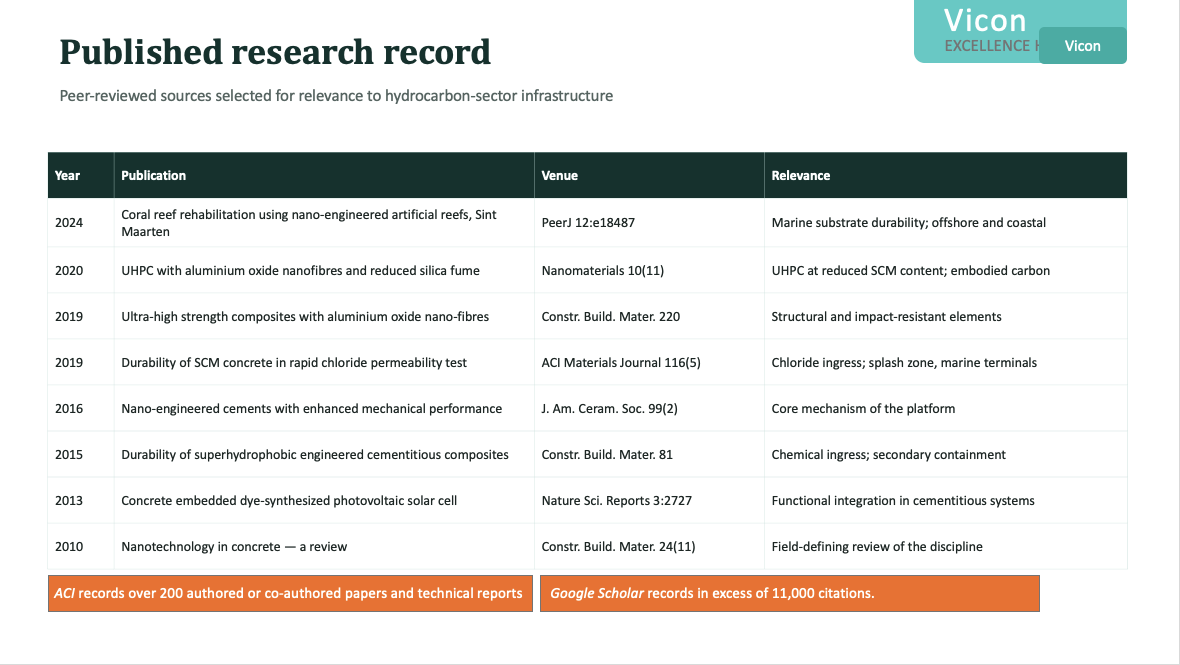1180x665 pixels.
Task: Select the year cell '2013'
Action: click(81, 500)
